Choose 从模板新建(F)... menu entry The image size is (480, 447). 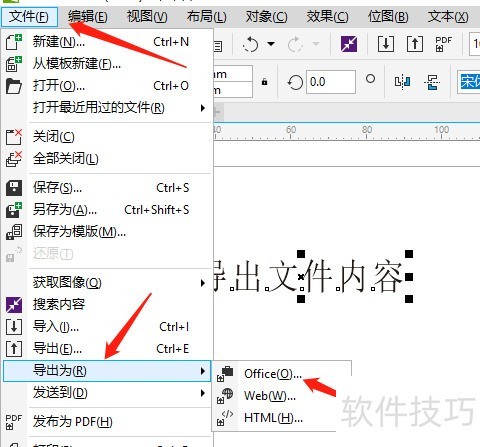tap(107, 64)
